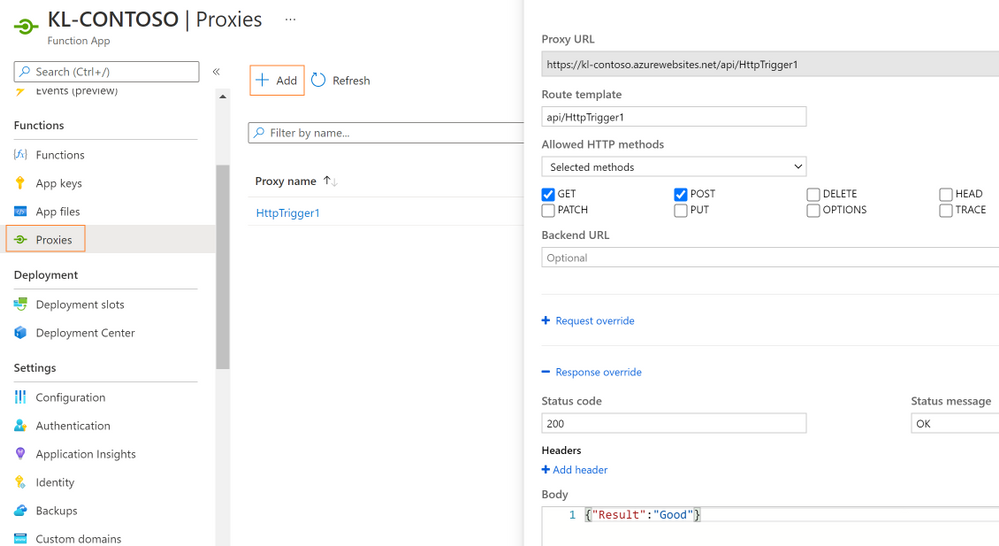Enable the HEAD method checkbox

click(x=945, y=194)
